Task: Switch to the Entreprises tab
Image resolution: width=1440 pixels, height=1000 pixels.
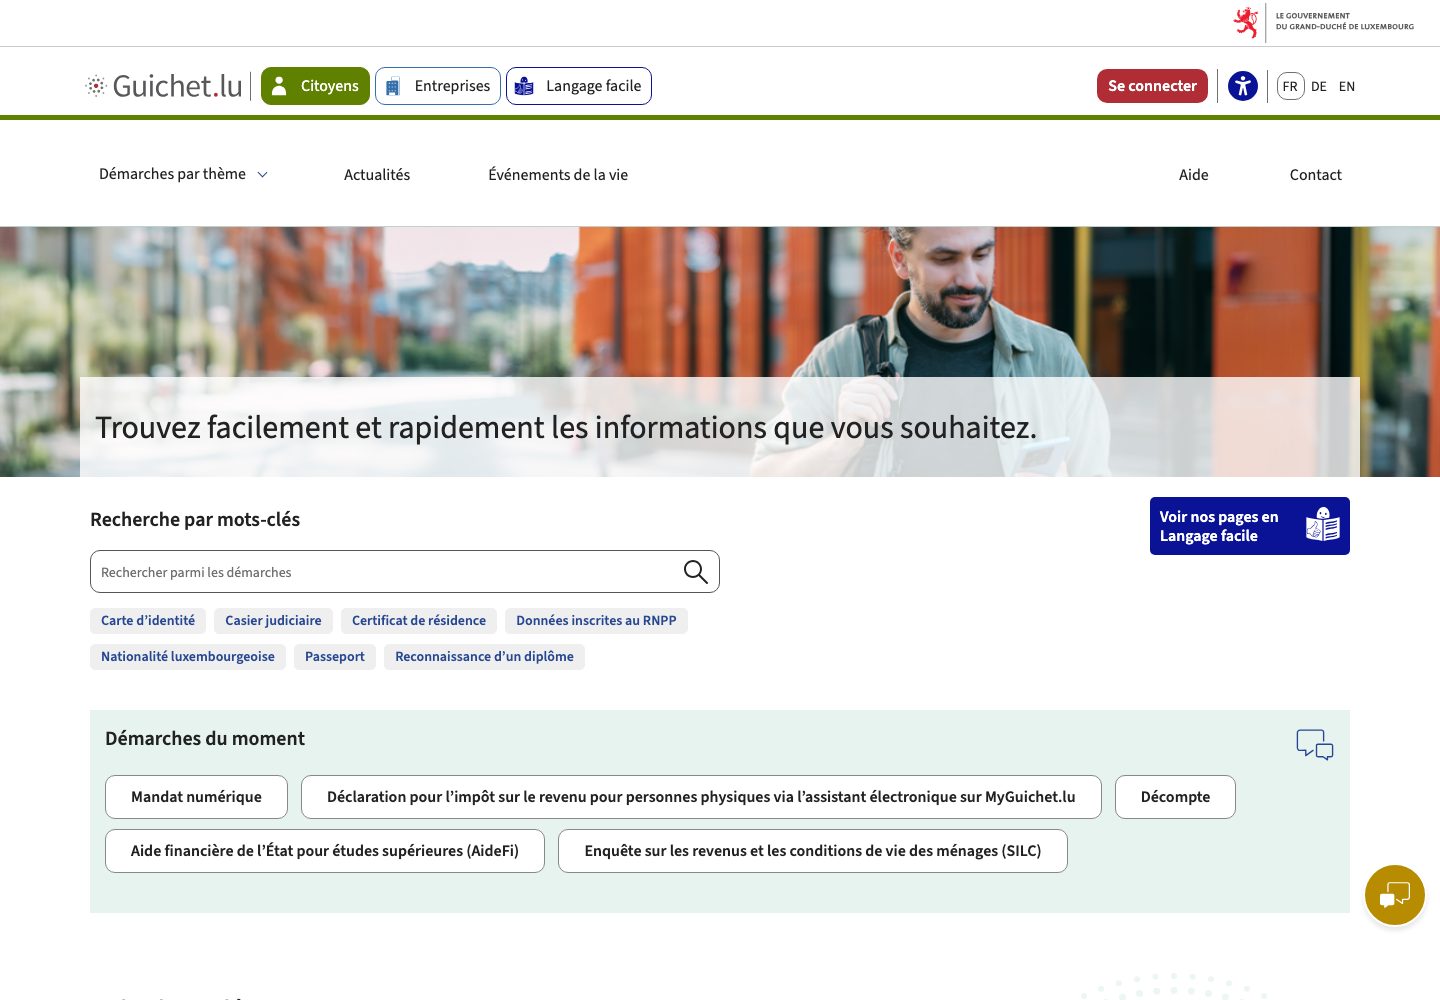Action: click(x=438, y=86)
